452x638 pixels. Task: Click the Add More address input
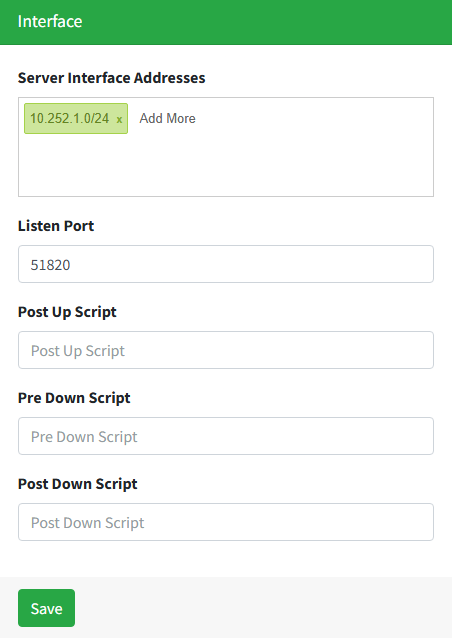[168, 118]
